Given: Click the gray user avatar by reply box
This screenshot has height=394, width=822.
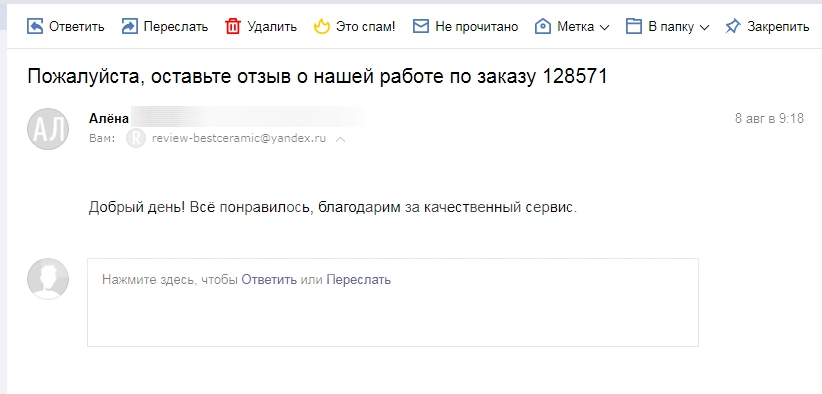Looking at the screenshot, I should (48, 279).
